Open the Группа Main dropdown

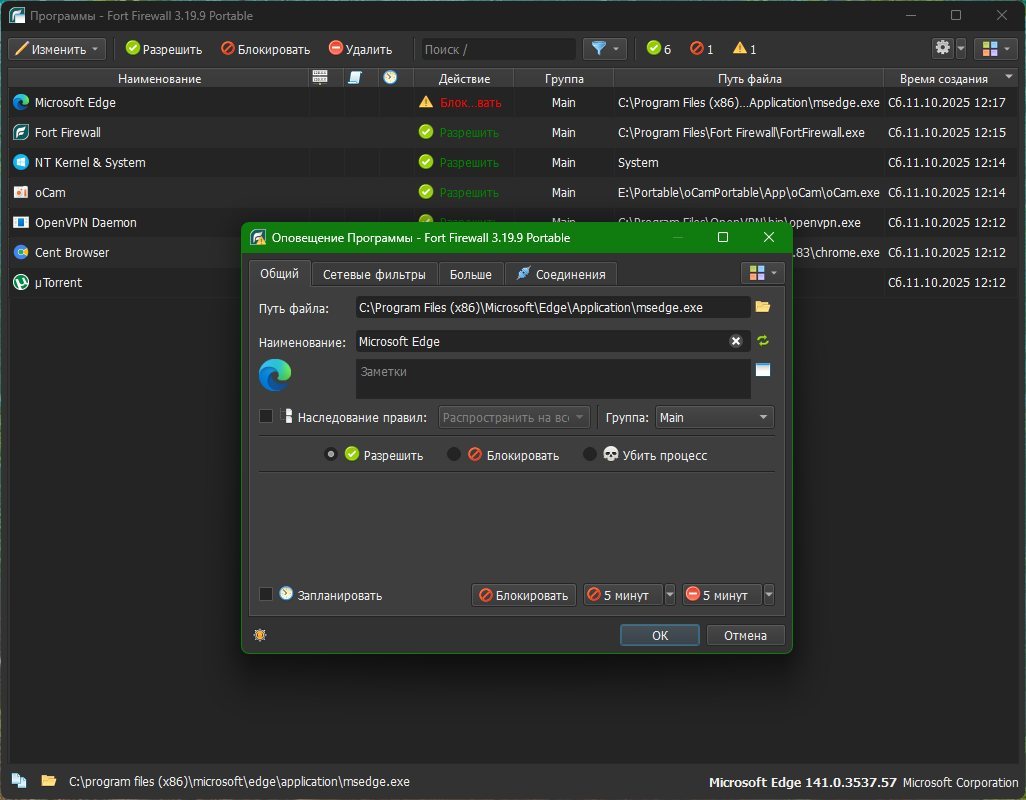click(x=714, y=418)
